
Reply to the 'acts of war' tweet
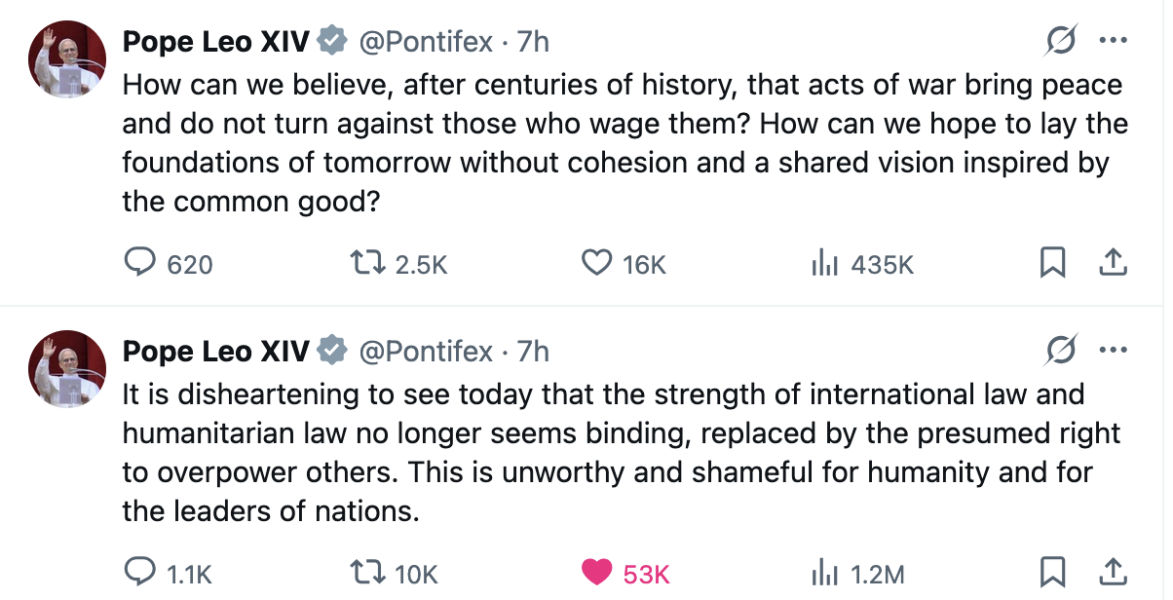tap(141, 263)
